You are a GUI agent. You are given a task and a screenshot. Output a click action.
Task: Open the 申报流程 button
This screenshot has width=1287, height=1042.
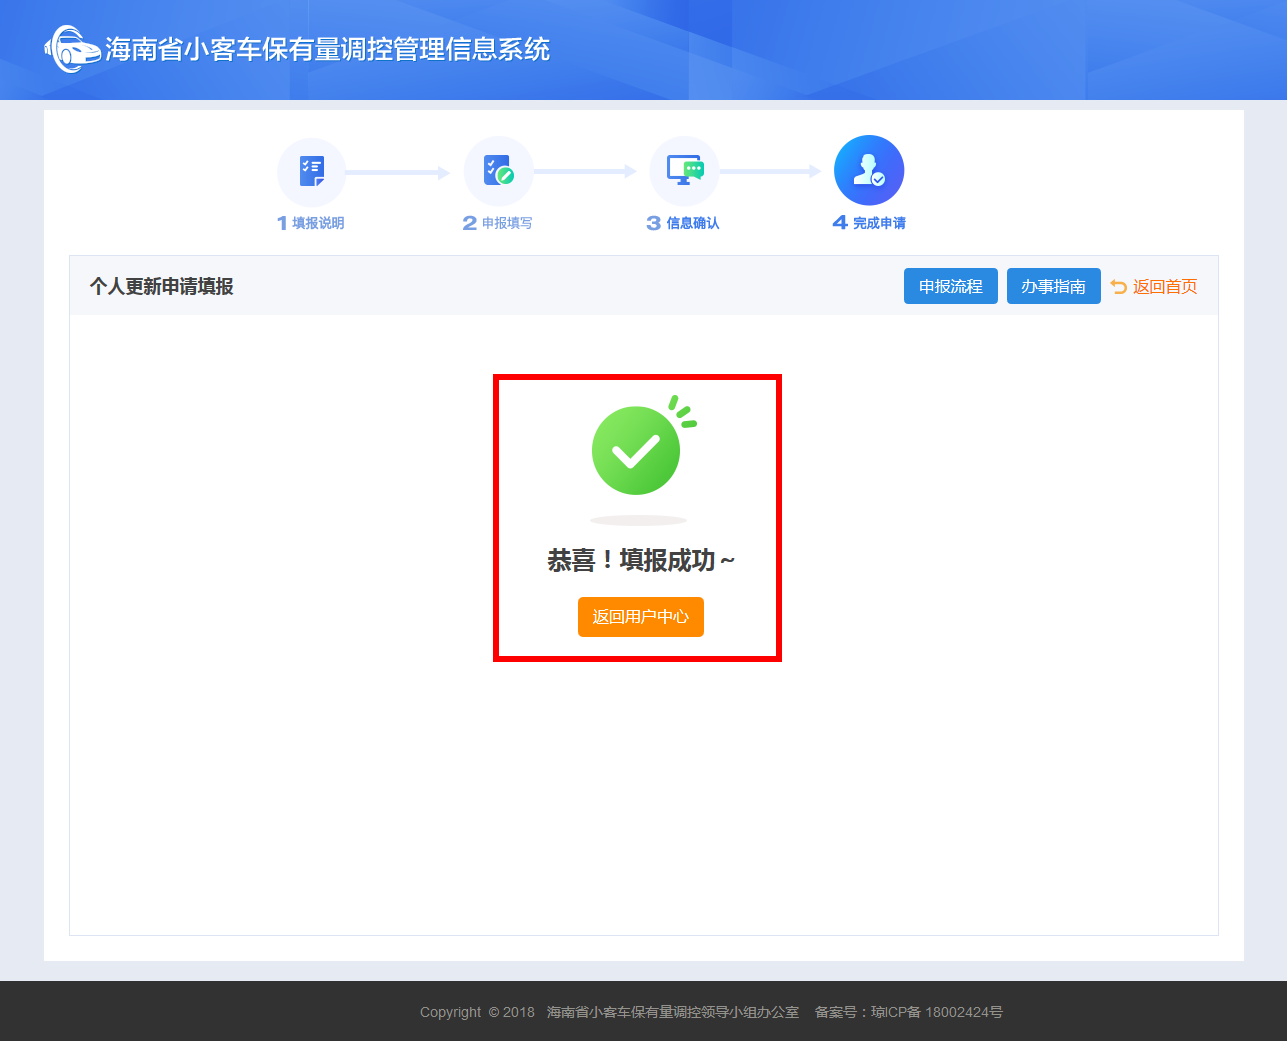(x=951, y=286)
